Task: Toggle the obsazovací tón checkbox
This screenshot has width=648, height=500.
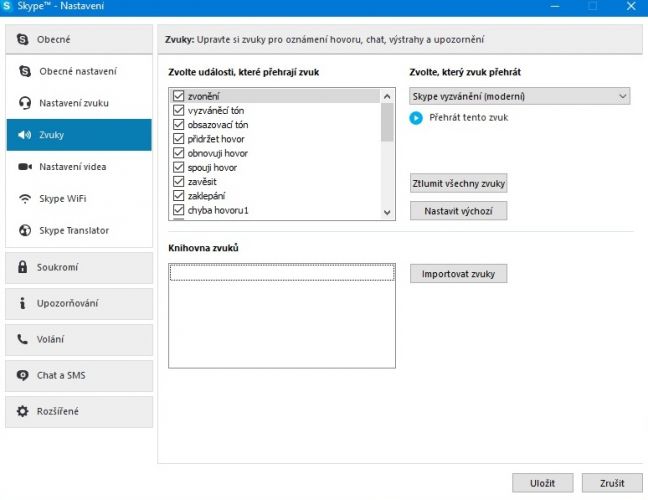Action: [179, 124]
